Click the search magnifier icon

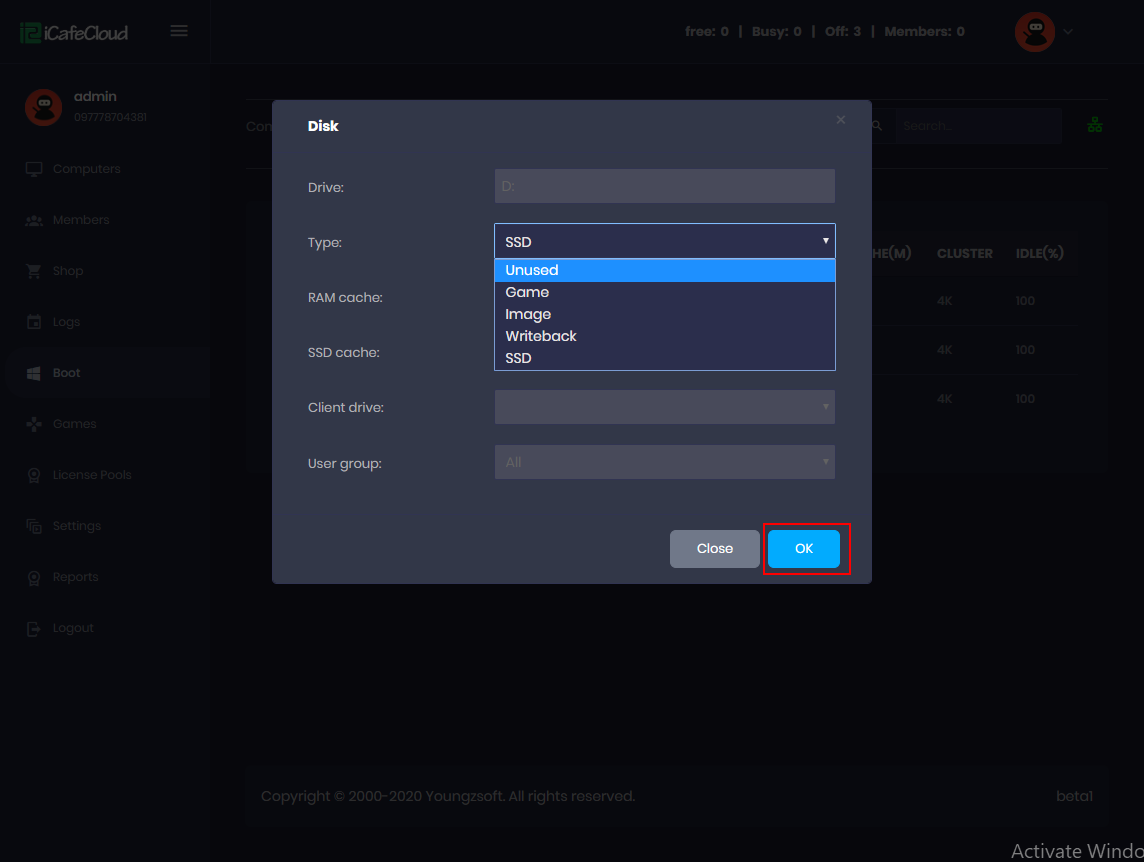[876, 126]
